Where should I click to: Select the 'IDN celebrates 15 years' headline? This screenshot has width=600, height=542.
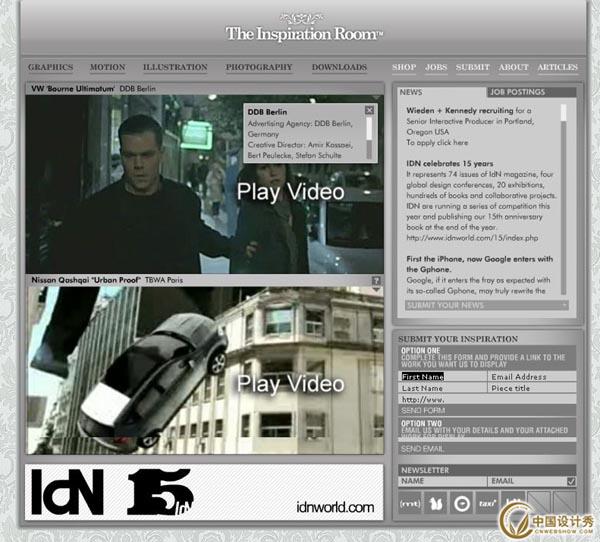tap(450, 163)
